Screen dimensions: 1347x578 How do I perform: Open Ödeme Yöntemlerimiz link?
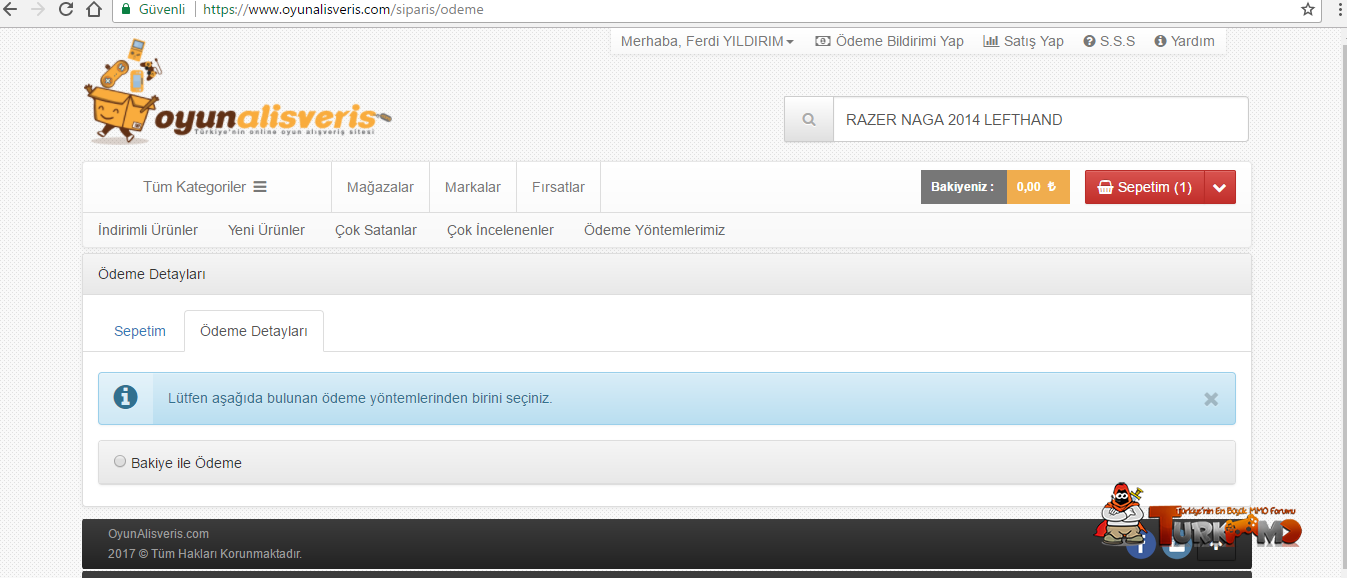tap(654, 230)
